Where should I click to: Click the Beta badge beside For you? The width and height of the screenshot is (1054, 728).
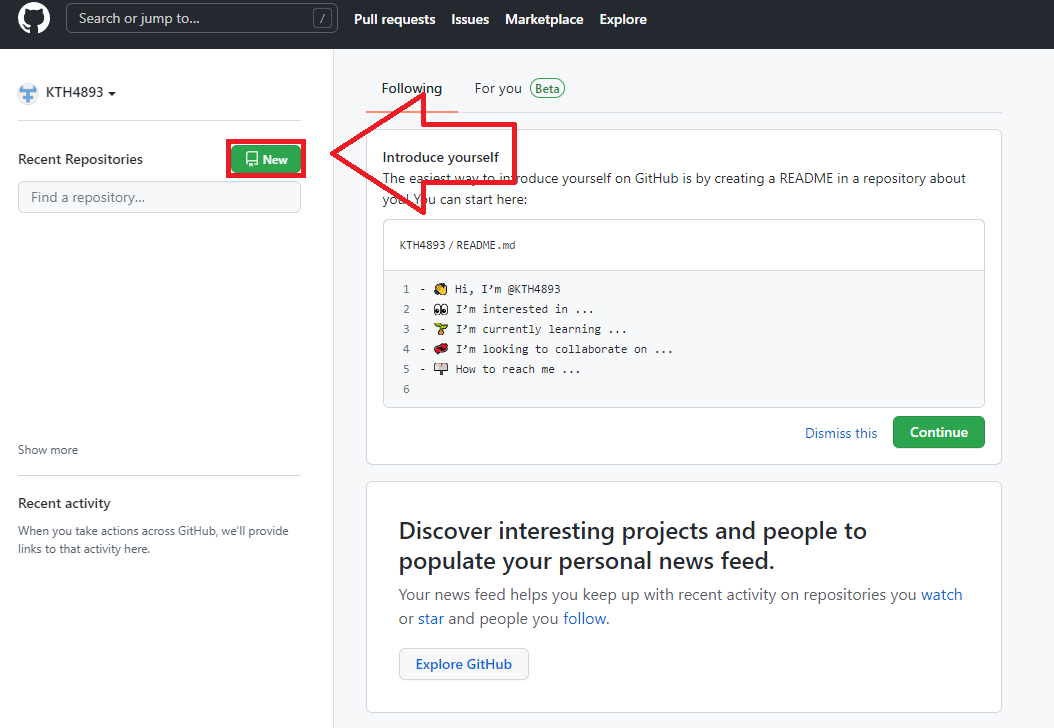[x=547, y=89]
